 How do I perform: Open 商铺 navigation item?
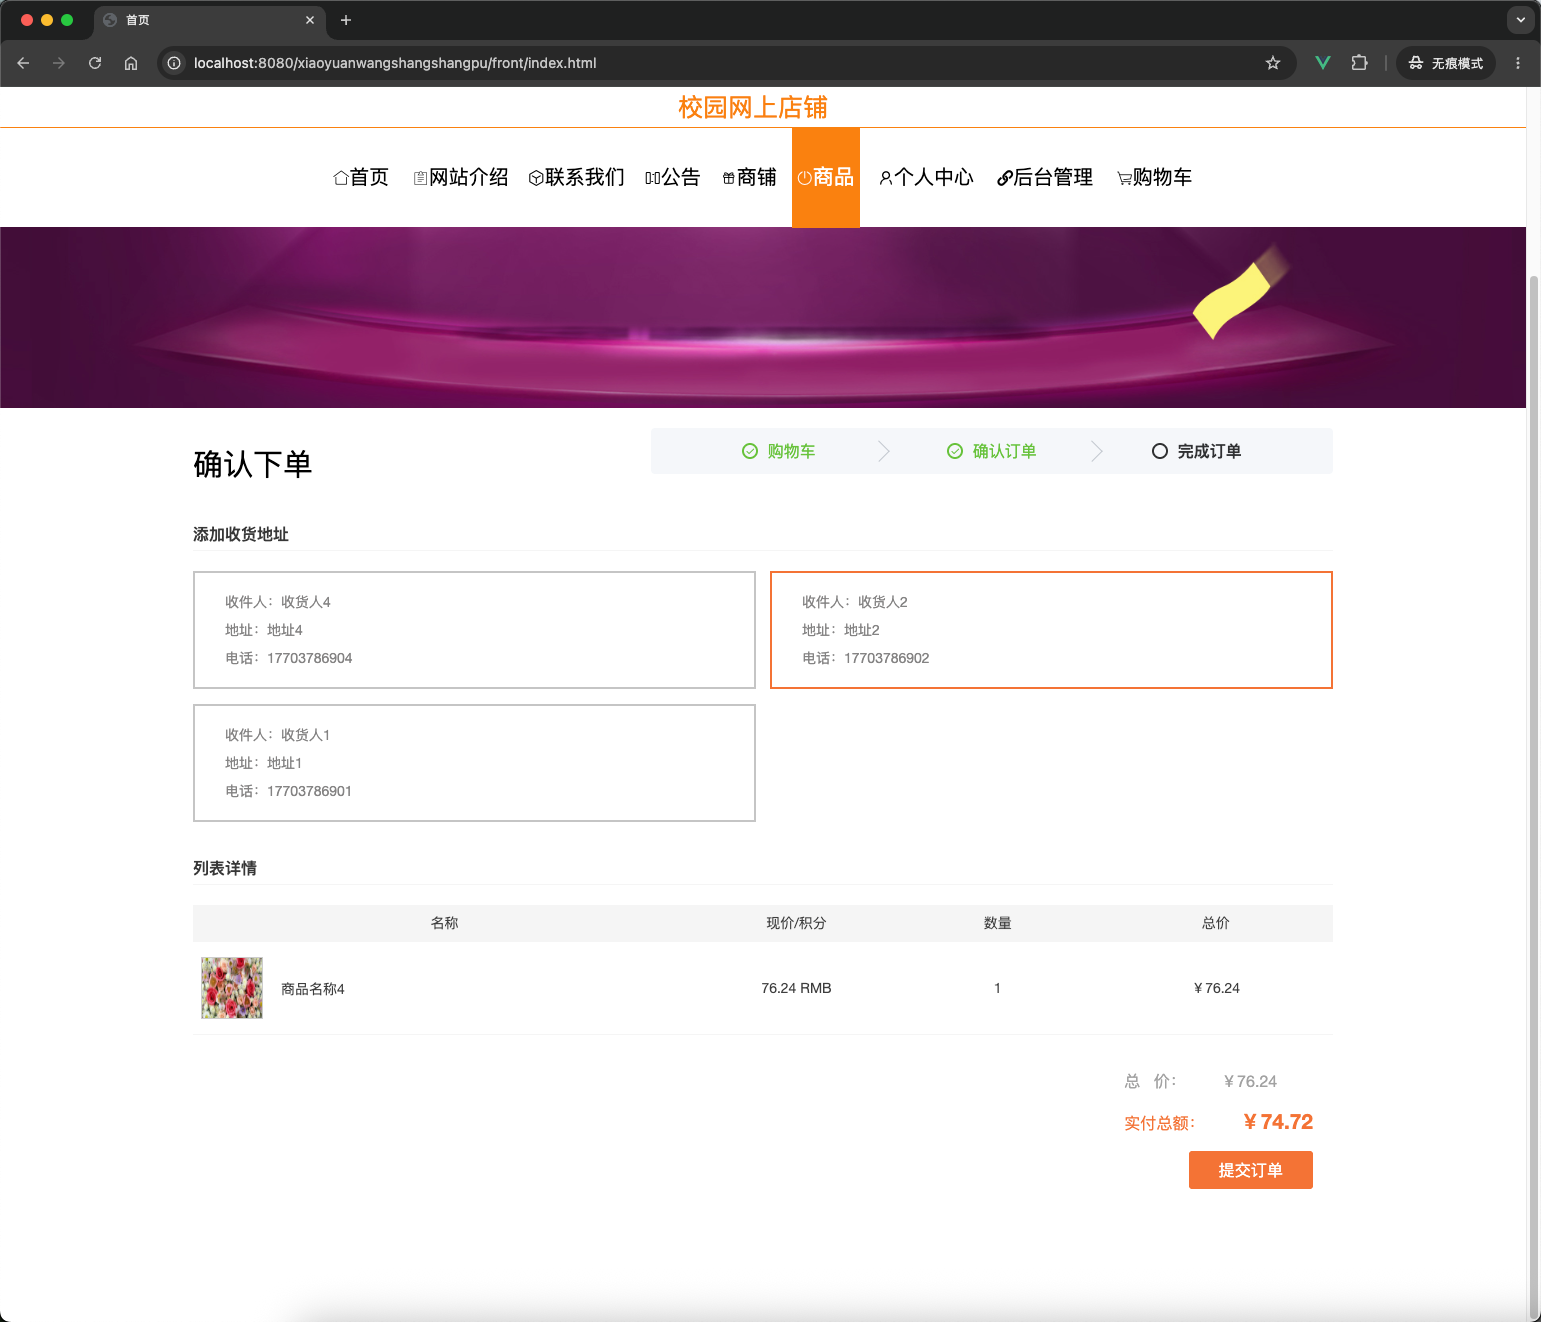(750, 177)
